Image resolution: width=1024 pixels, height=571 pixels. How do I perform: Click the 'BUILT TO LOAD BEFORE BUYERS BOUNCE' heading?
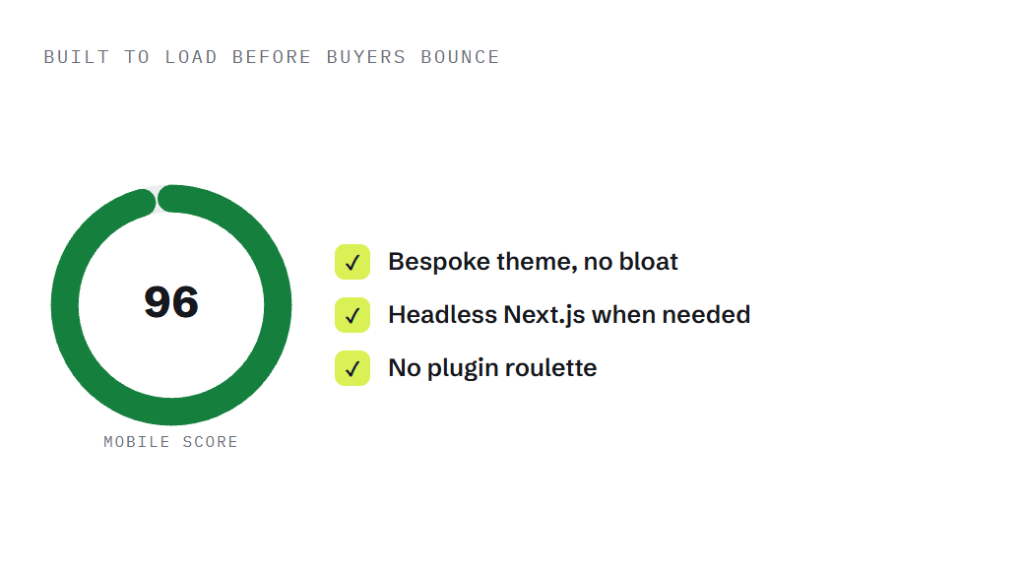pos(272,57)
